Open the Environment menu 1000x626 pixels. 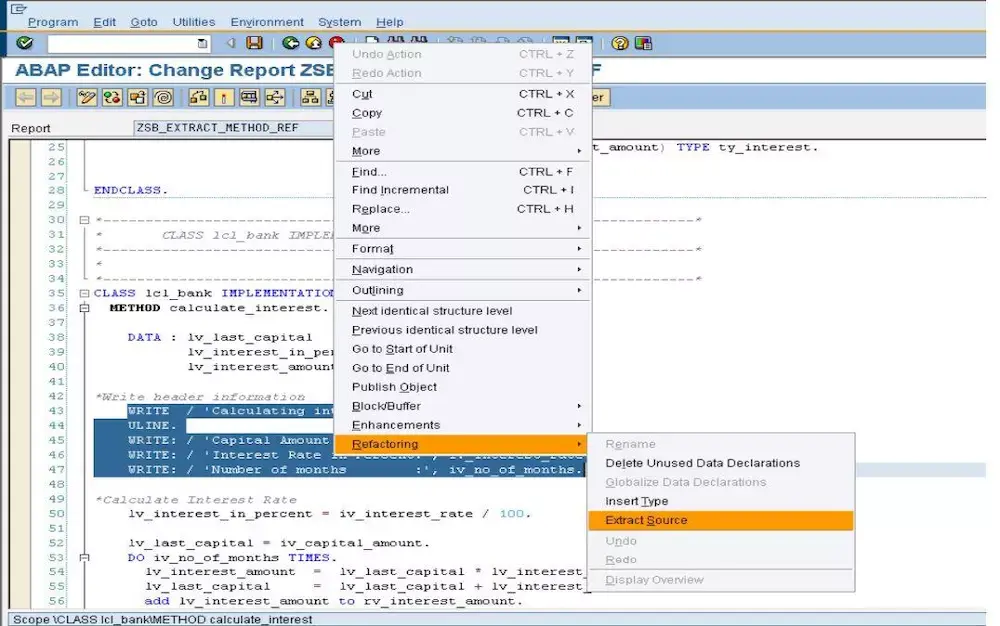pos(266,21)
